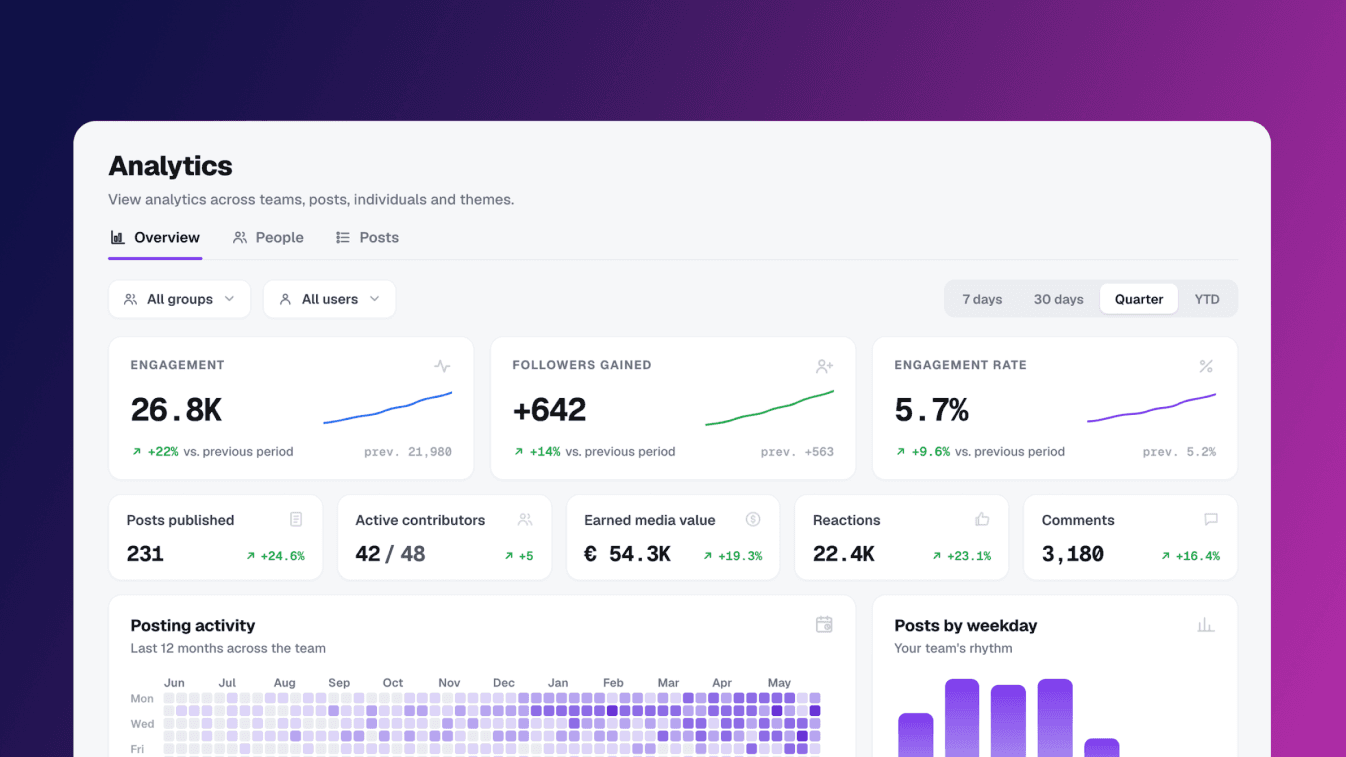Click the +16.4% comments indicator
Image resolution: width=1346 pixels, height=757 pixels.
pos(1190,556)
